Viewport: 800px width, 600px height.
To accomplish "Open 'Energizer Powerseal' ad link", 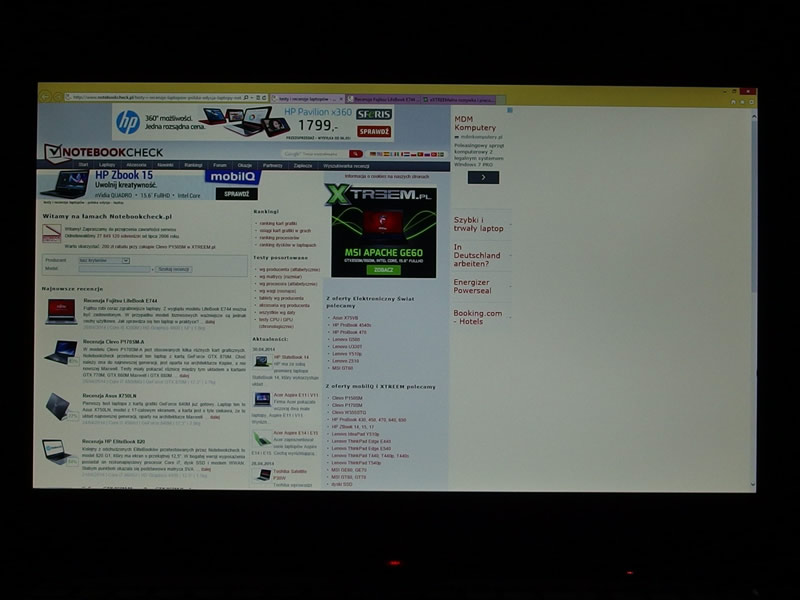I will point(472,286).
